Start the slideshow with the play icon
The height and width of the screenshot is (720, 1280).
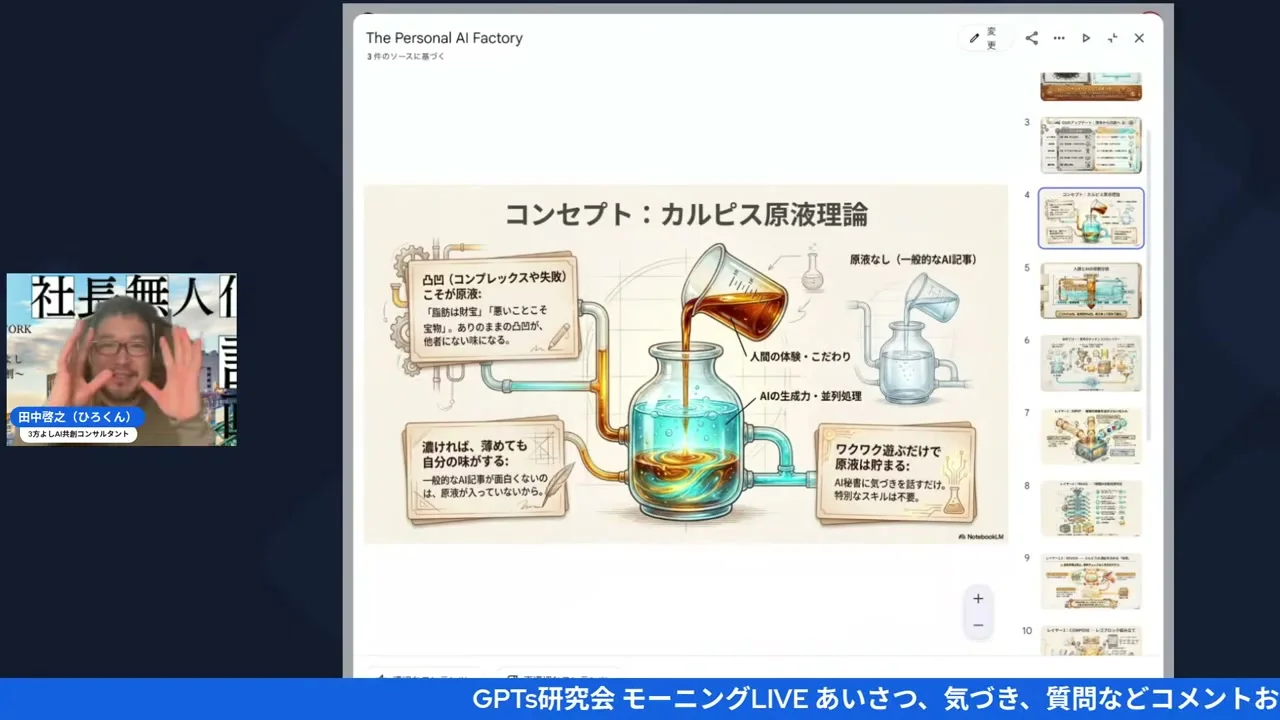tap(1086, 38)
